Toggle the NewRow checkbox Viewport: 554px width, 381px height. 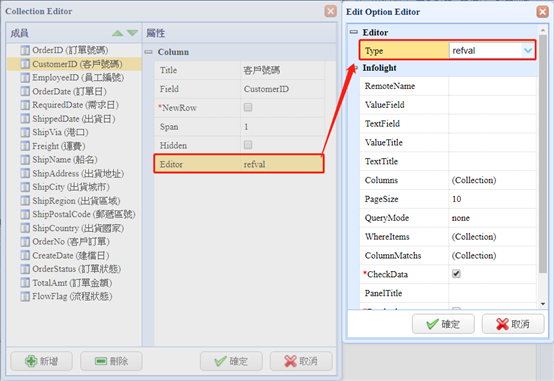coord(248,107)
